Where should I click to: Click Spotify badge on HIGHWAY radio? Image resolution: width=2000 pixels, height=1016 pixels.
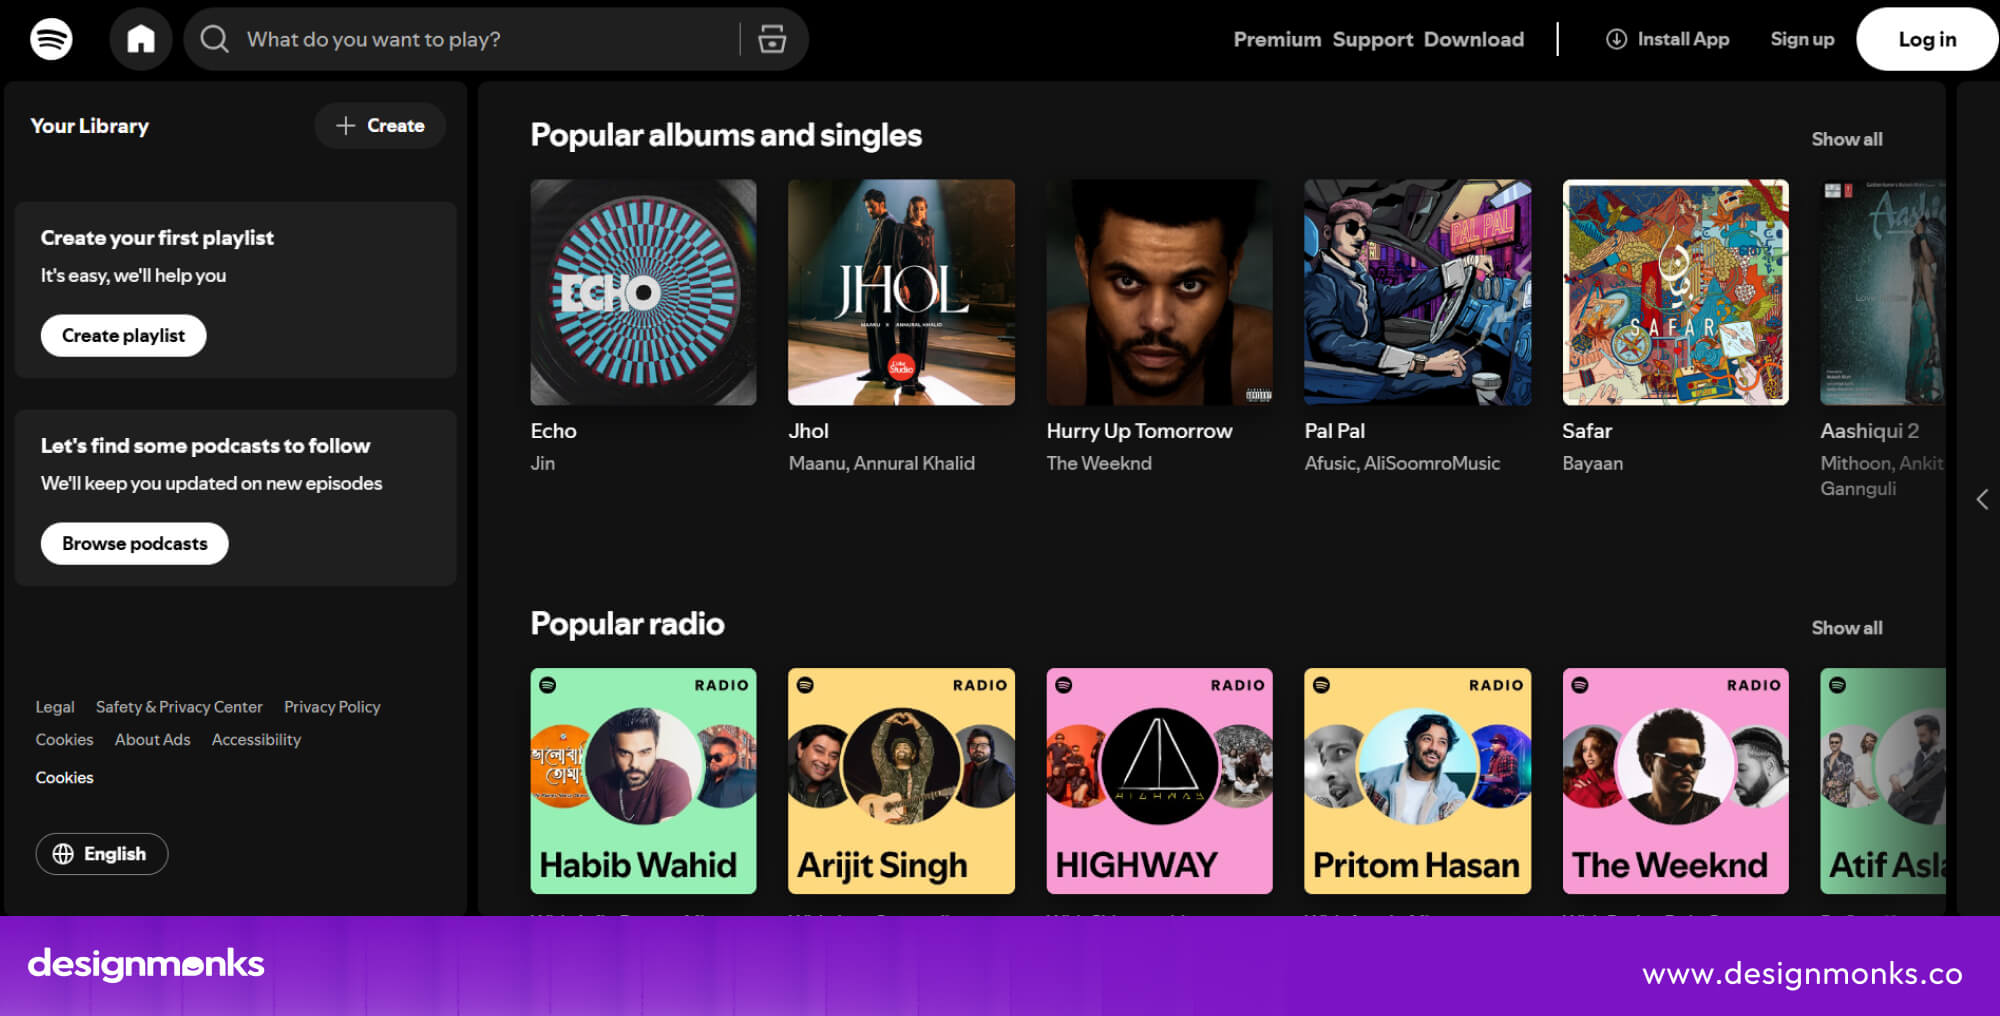pyautogui.click(x=1064, y=685)
